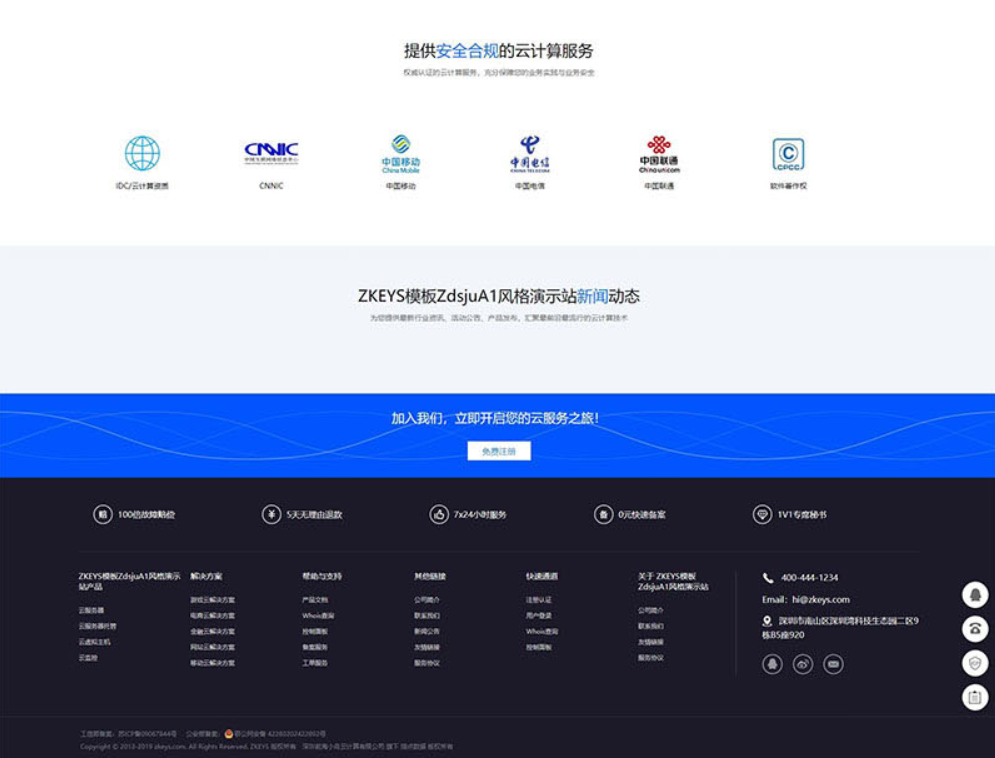Open 友情链接 under 关于 ZKEYS模板
995x758 pixels.
(651, 643)
